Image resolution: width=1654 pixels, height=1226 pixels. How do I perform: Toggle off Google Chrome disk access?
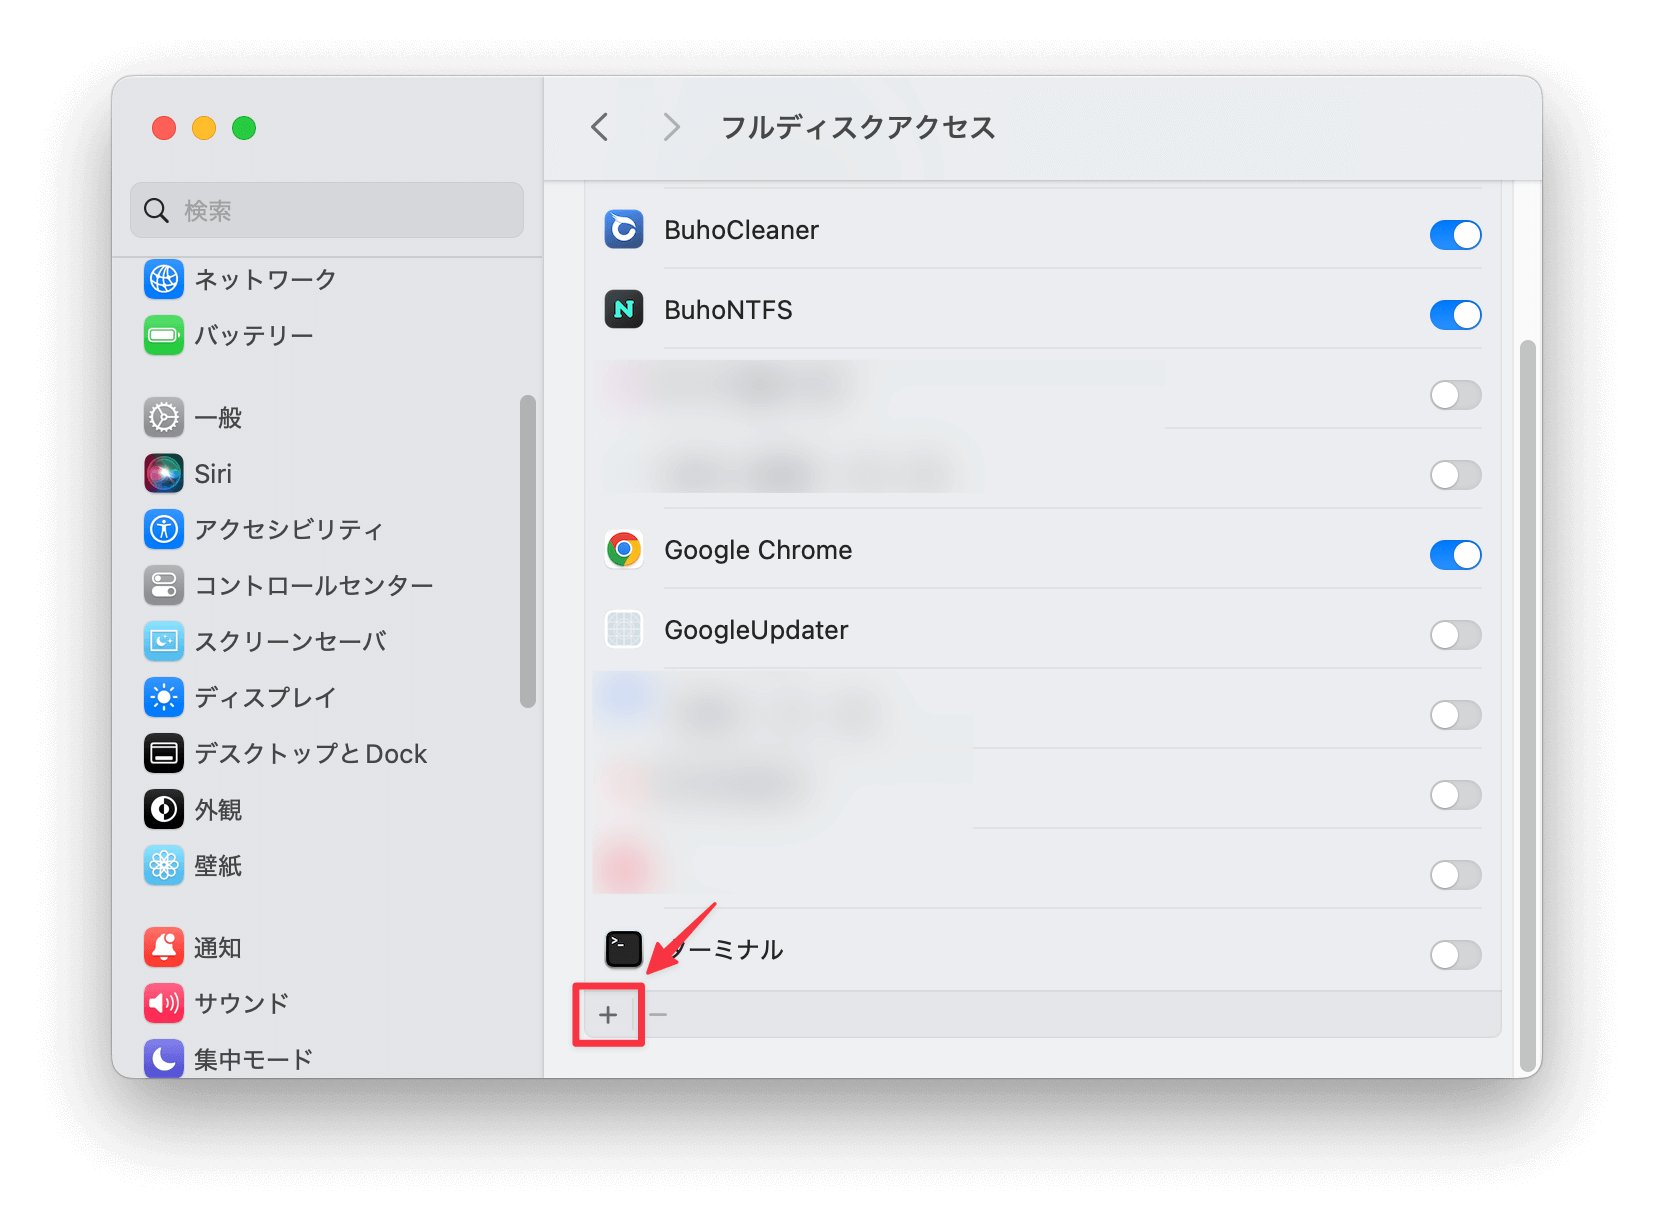(x=1455, y=555)
